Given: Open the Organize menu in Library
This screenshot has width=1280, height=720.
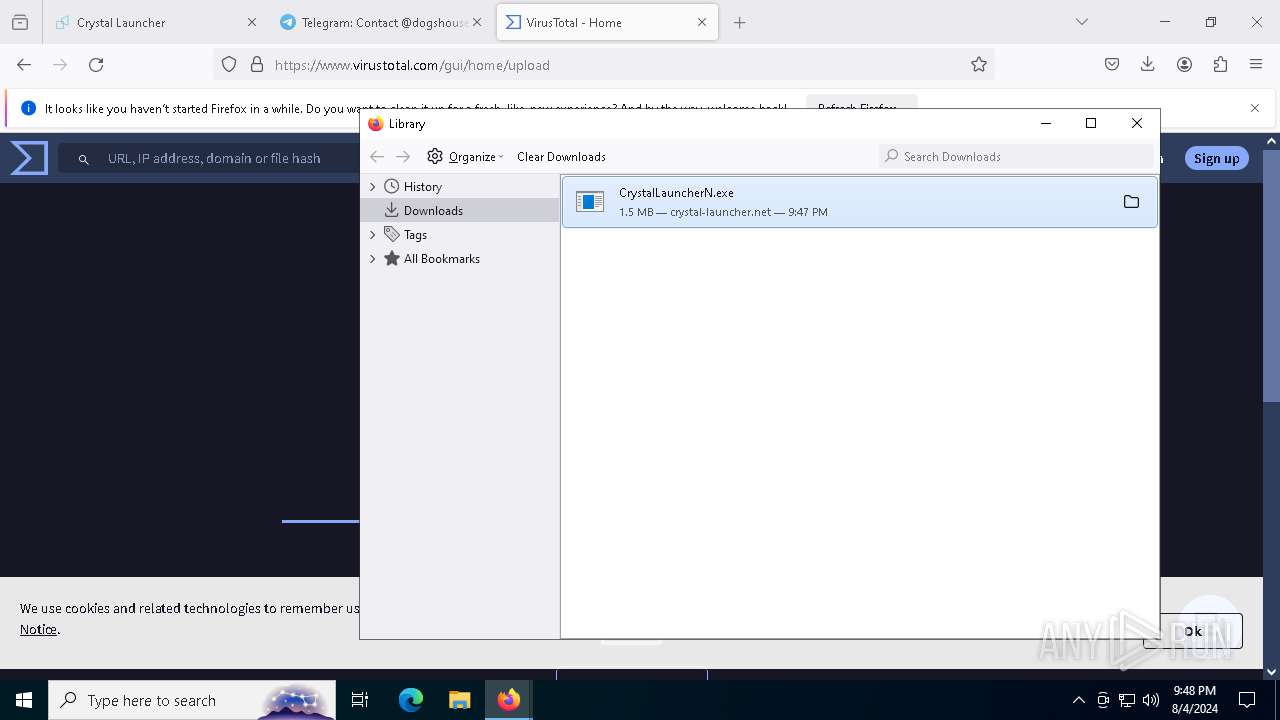Looking at the screenshot, I should tap(466, 156).
